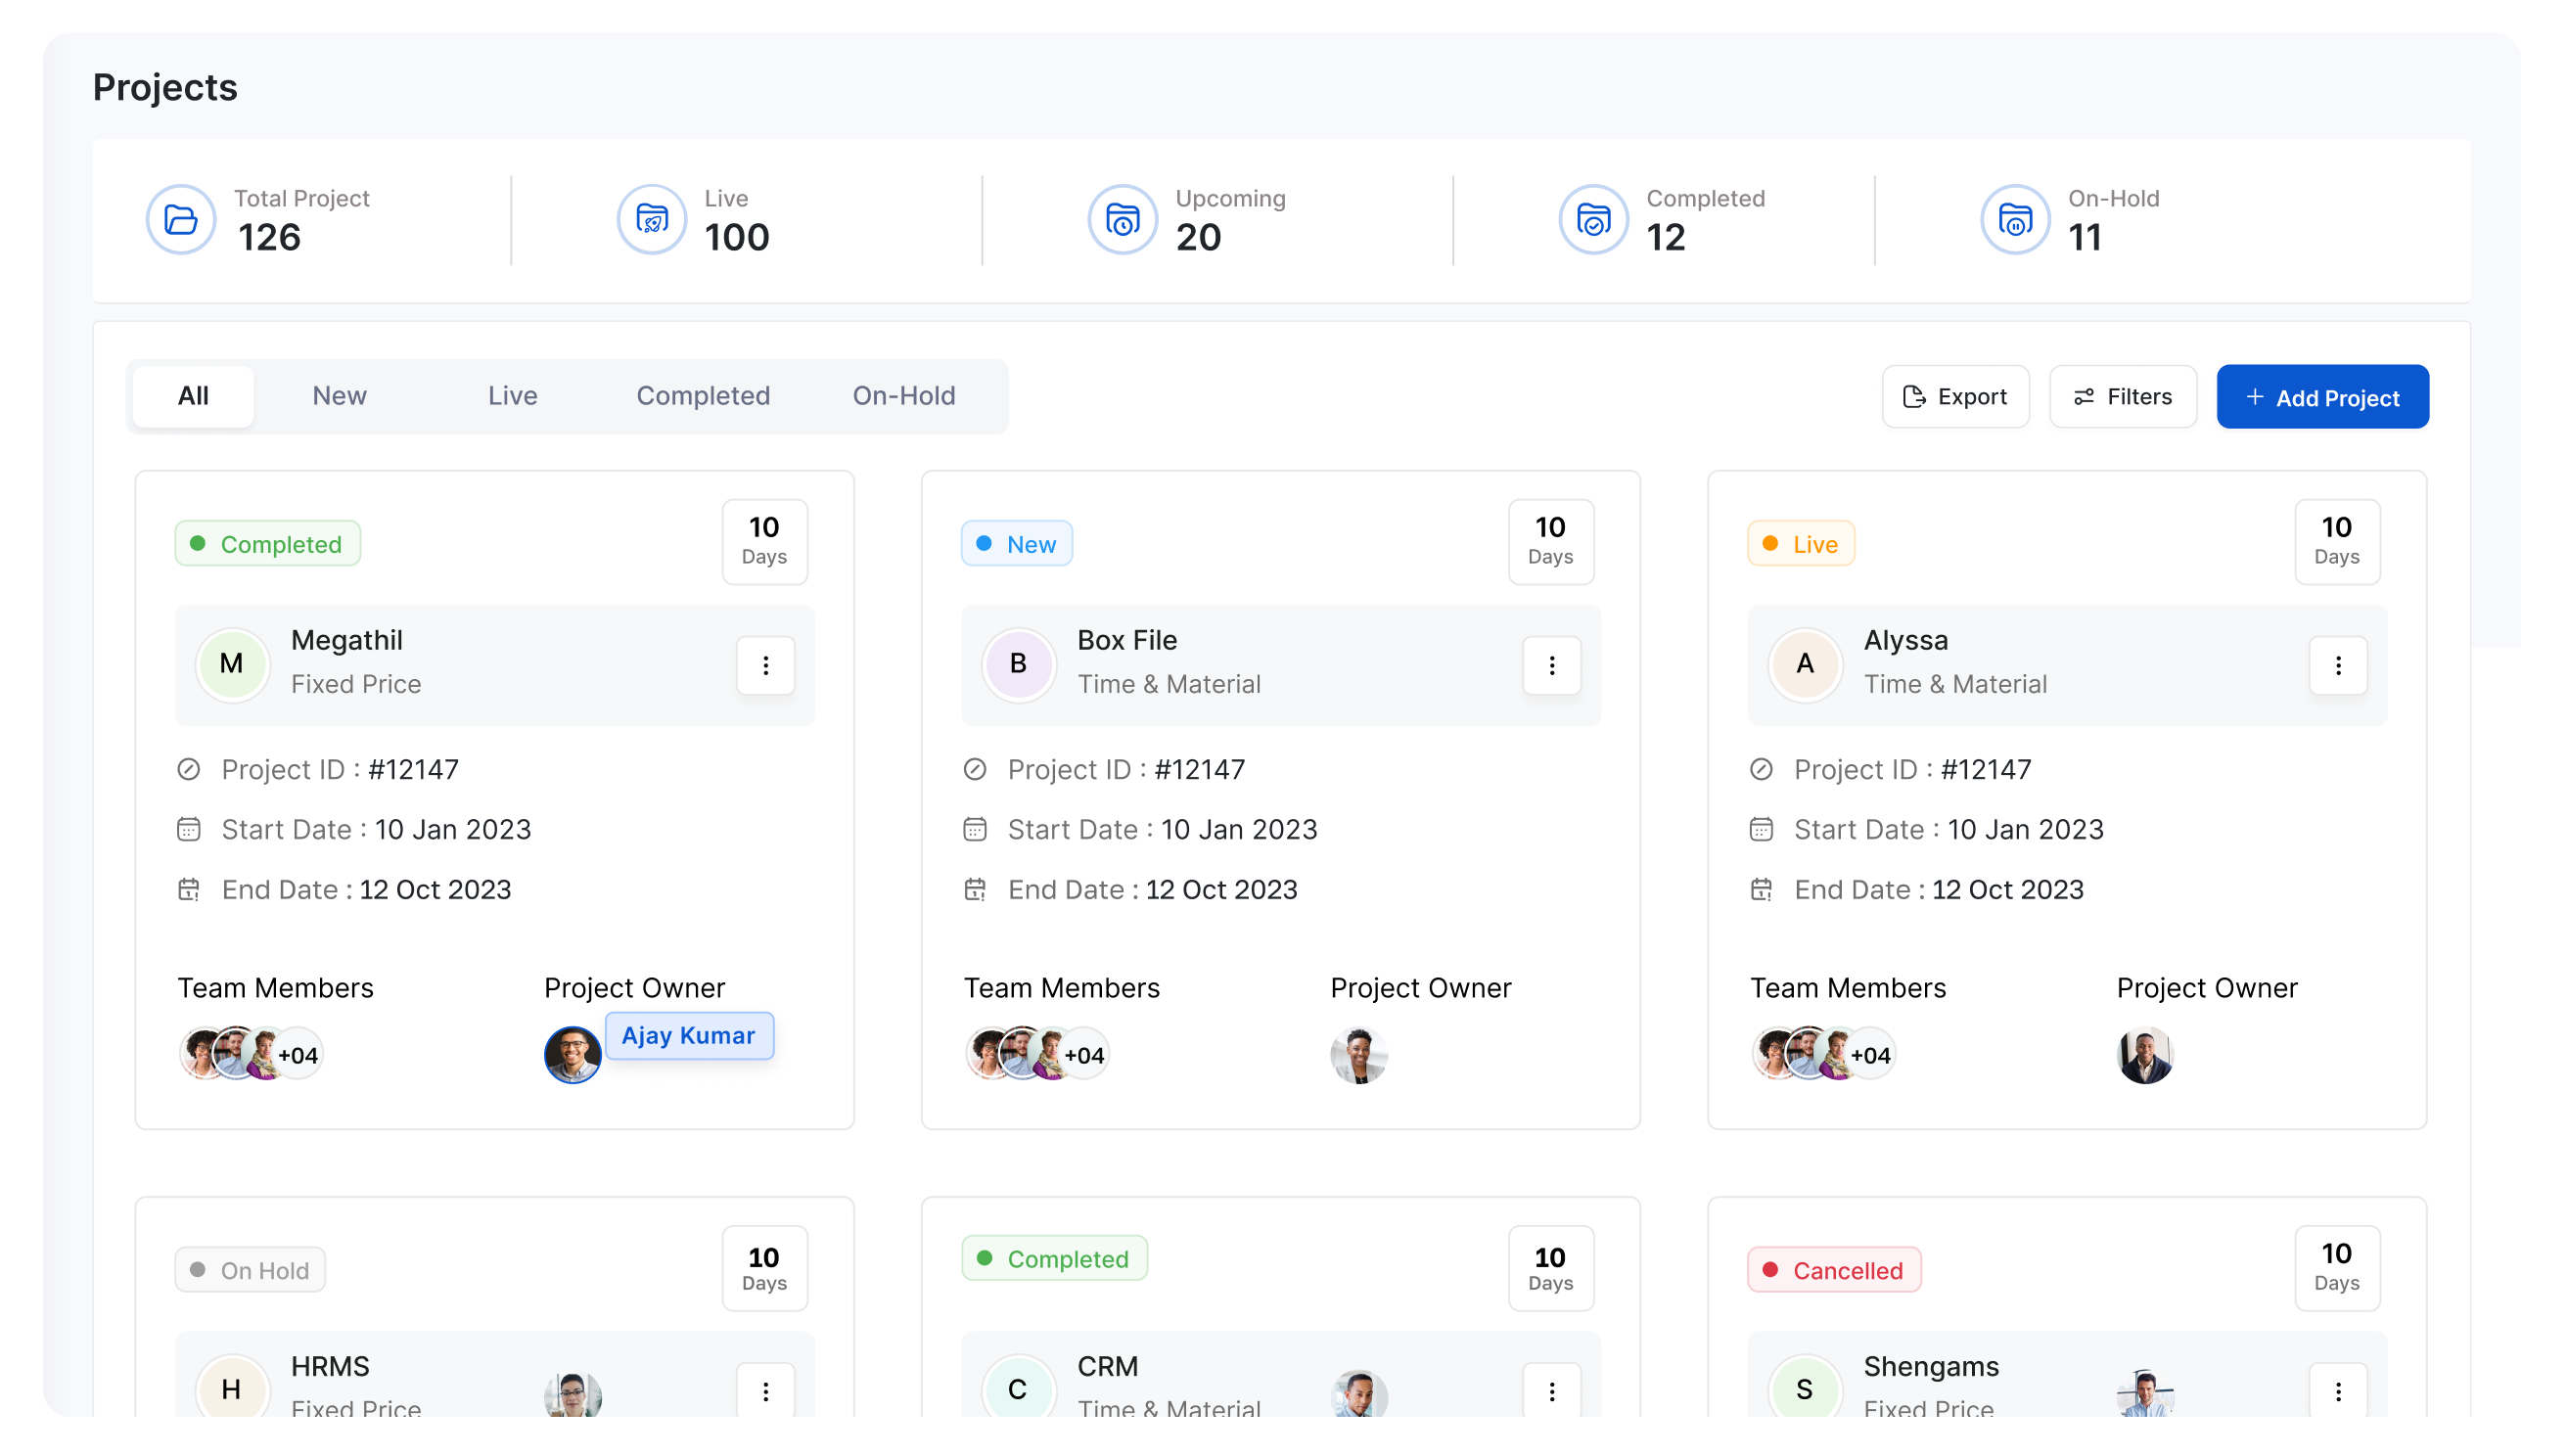Click the 10 Days box on Box File card
The height and width of the screenshot is (1456, 2568).
[x=1550, y=541]
